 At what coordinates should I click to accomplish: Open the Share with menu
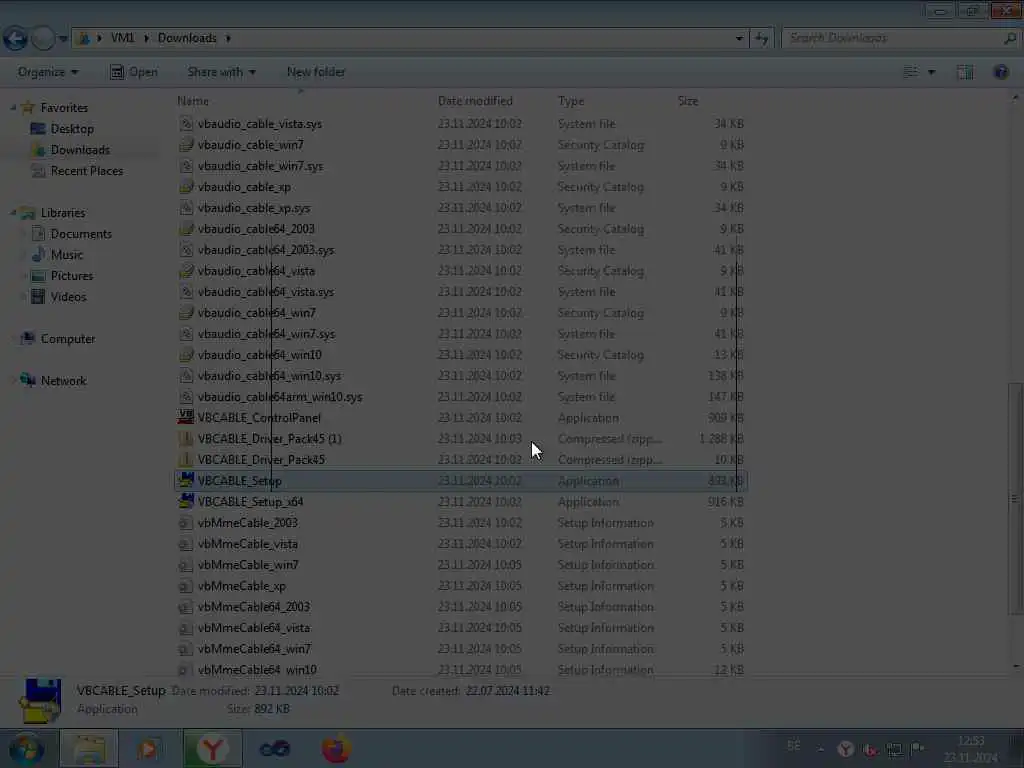point(221,72)
